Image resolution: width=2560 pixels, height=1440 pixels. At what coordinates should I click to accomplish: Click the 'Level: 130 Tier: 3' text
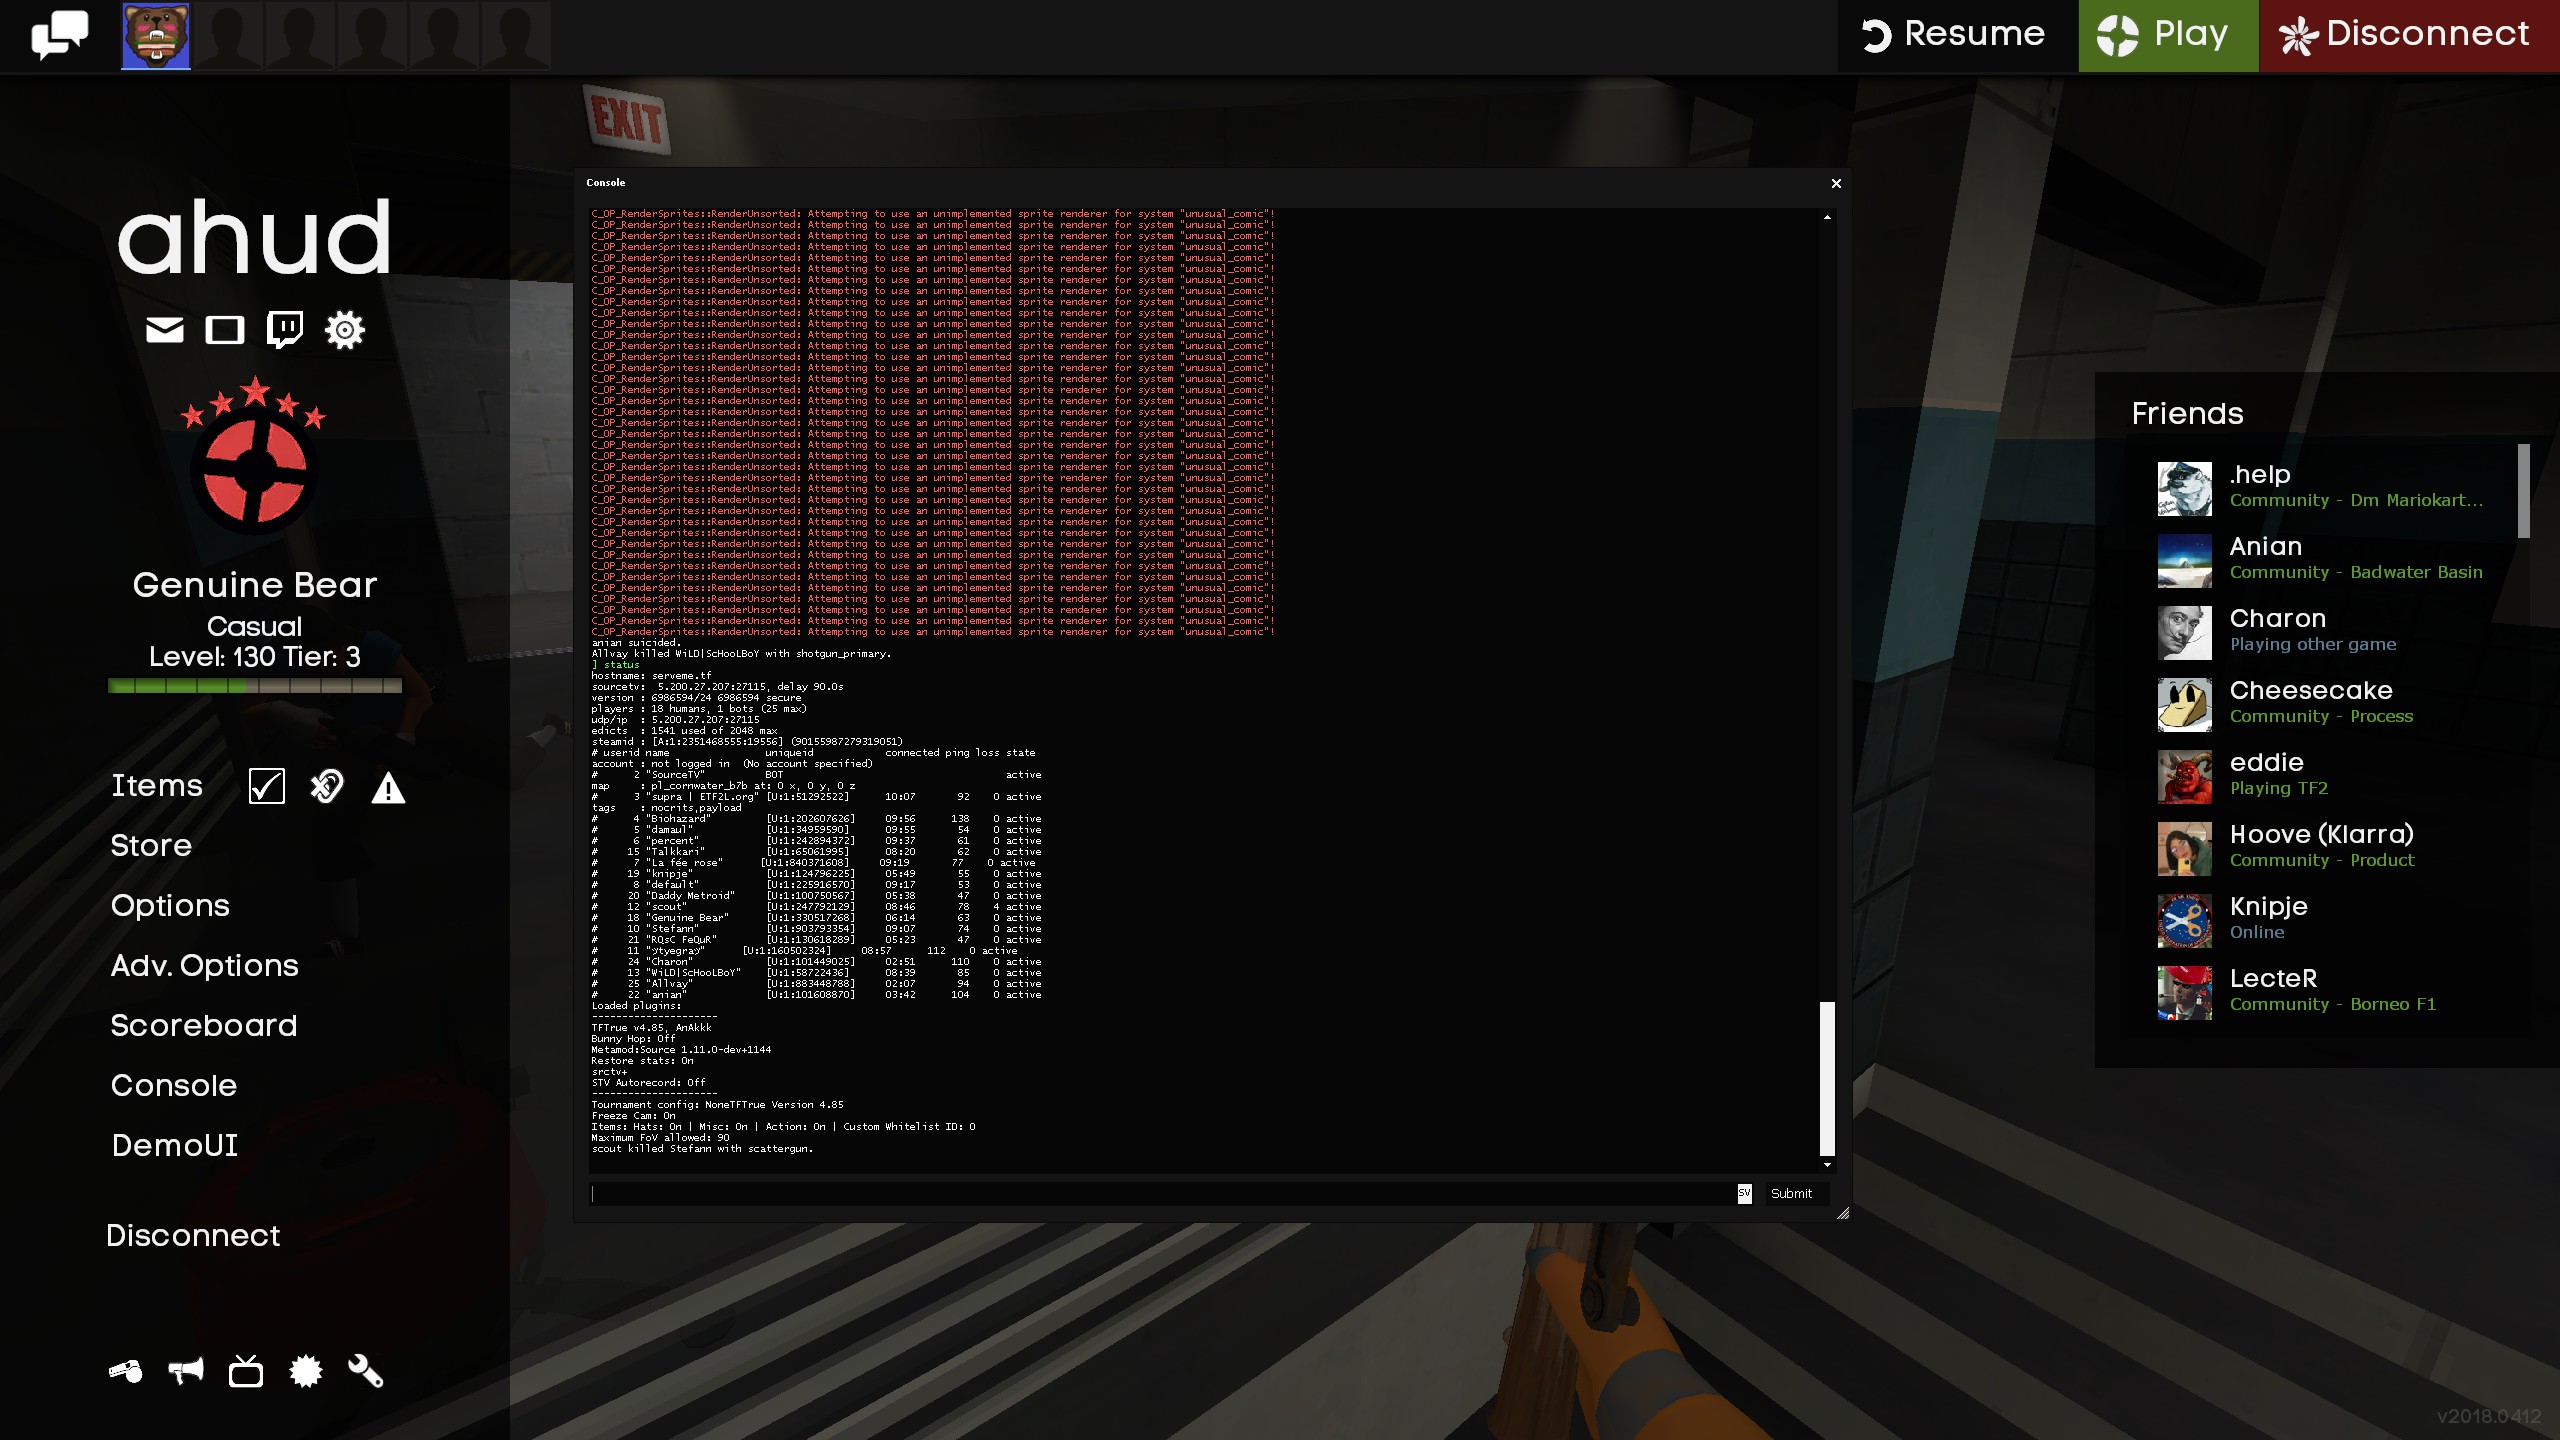click(255, 657)
